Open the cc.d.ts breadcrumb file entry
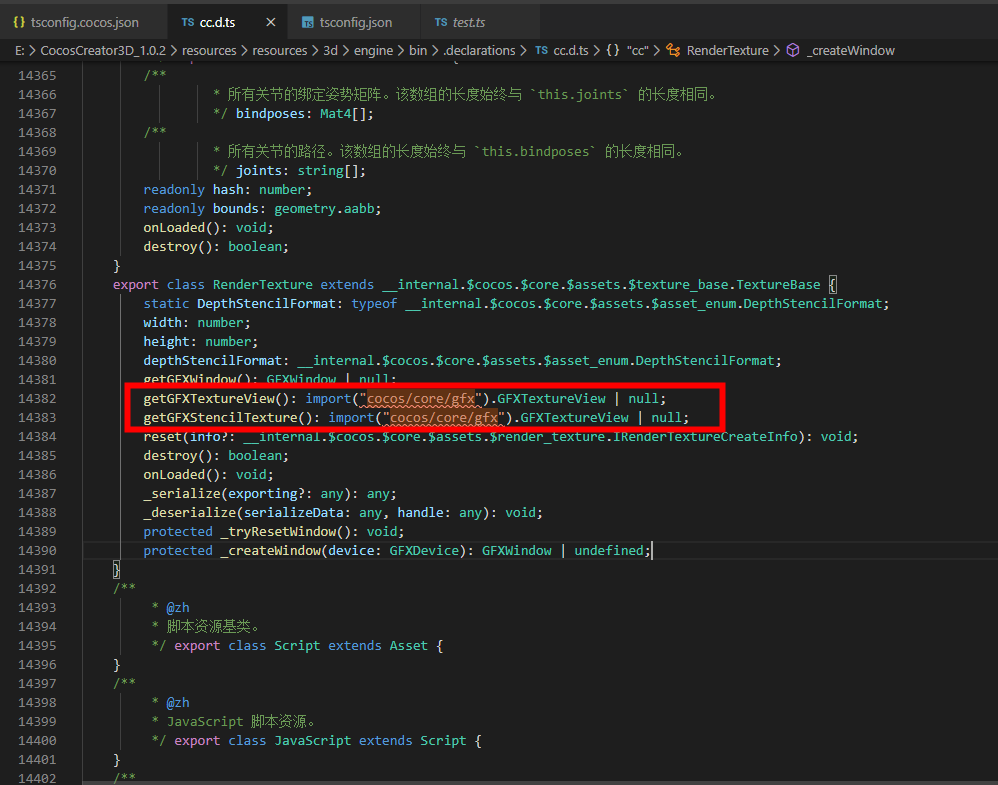This screenshot has width=998, height=785. (x=570, y=50)
